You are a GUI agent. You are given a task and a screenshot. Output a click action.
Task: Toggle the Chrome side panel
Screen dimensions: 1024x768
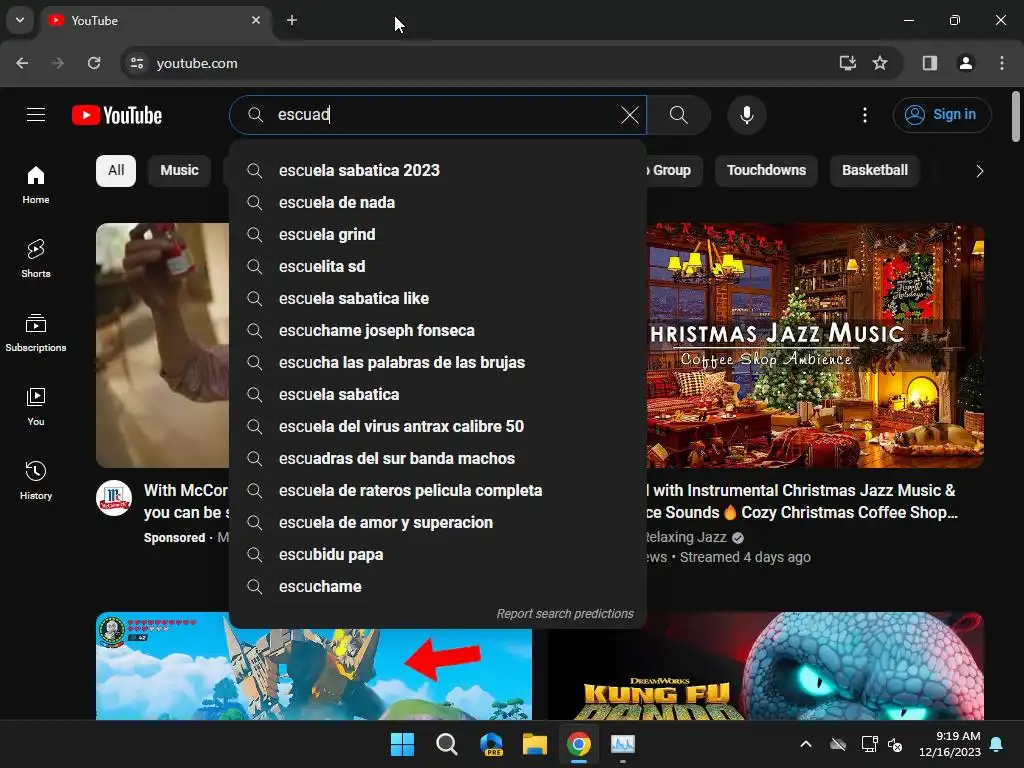coord(930,63)
